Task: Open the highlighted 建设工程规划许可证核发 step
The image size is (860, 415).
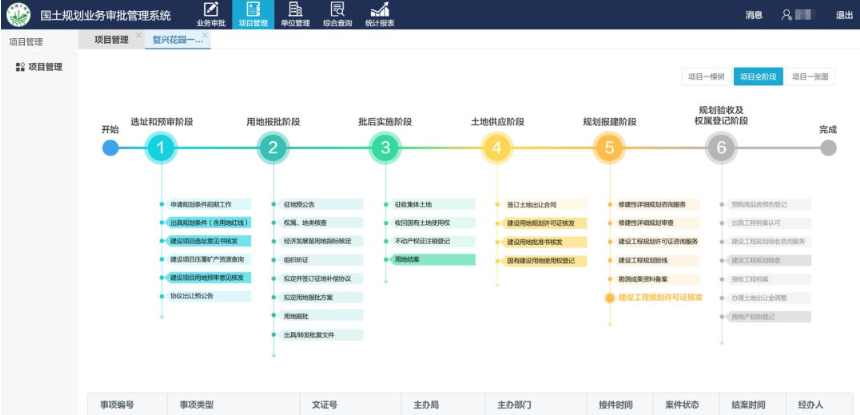Action: point(660,297)
